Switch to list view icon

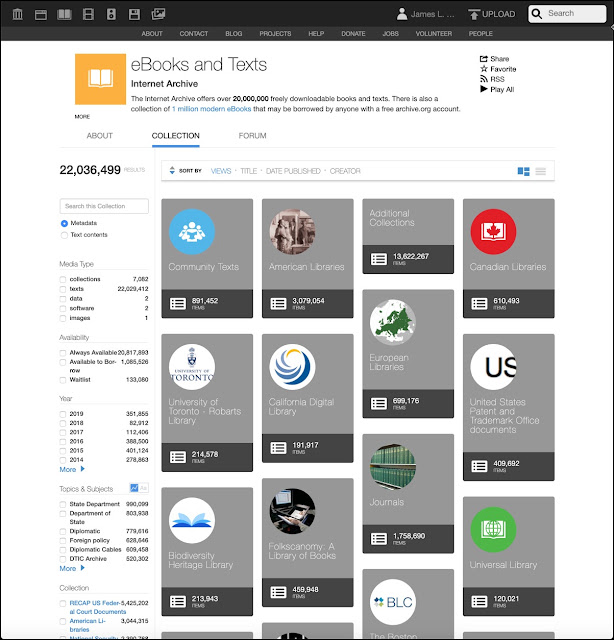(541, 171)
